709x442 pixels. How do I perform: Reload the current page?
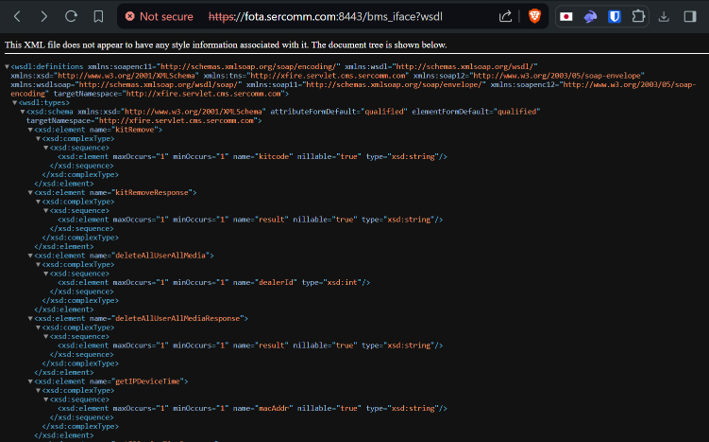point(71,17)
